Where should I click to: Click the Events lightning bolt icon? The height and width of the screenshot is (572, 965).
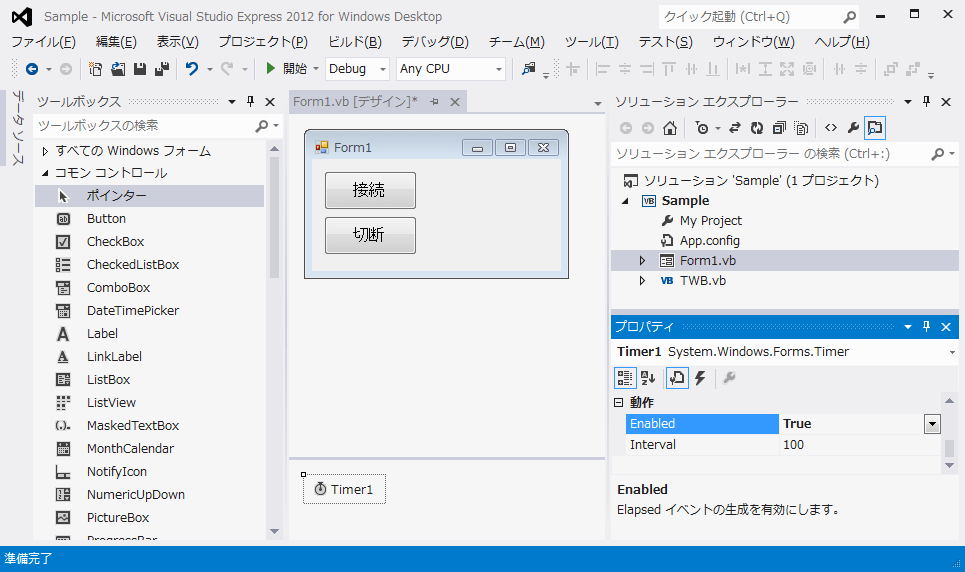point(700,378)
